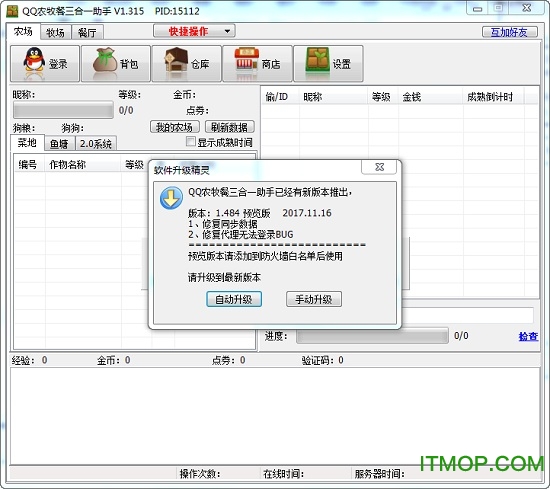The width and height of the screenshot is (550, 489).
Task: Select the 鱼塘 sub-tab
Action: 59,143
